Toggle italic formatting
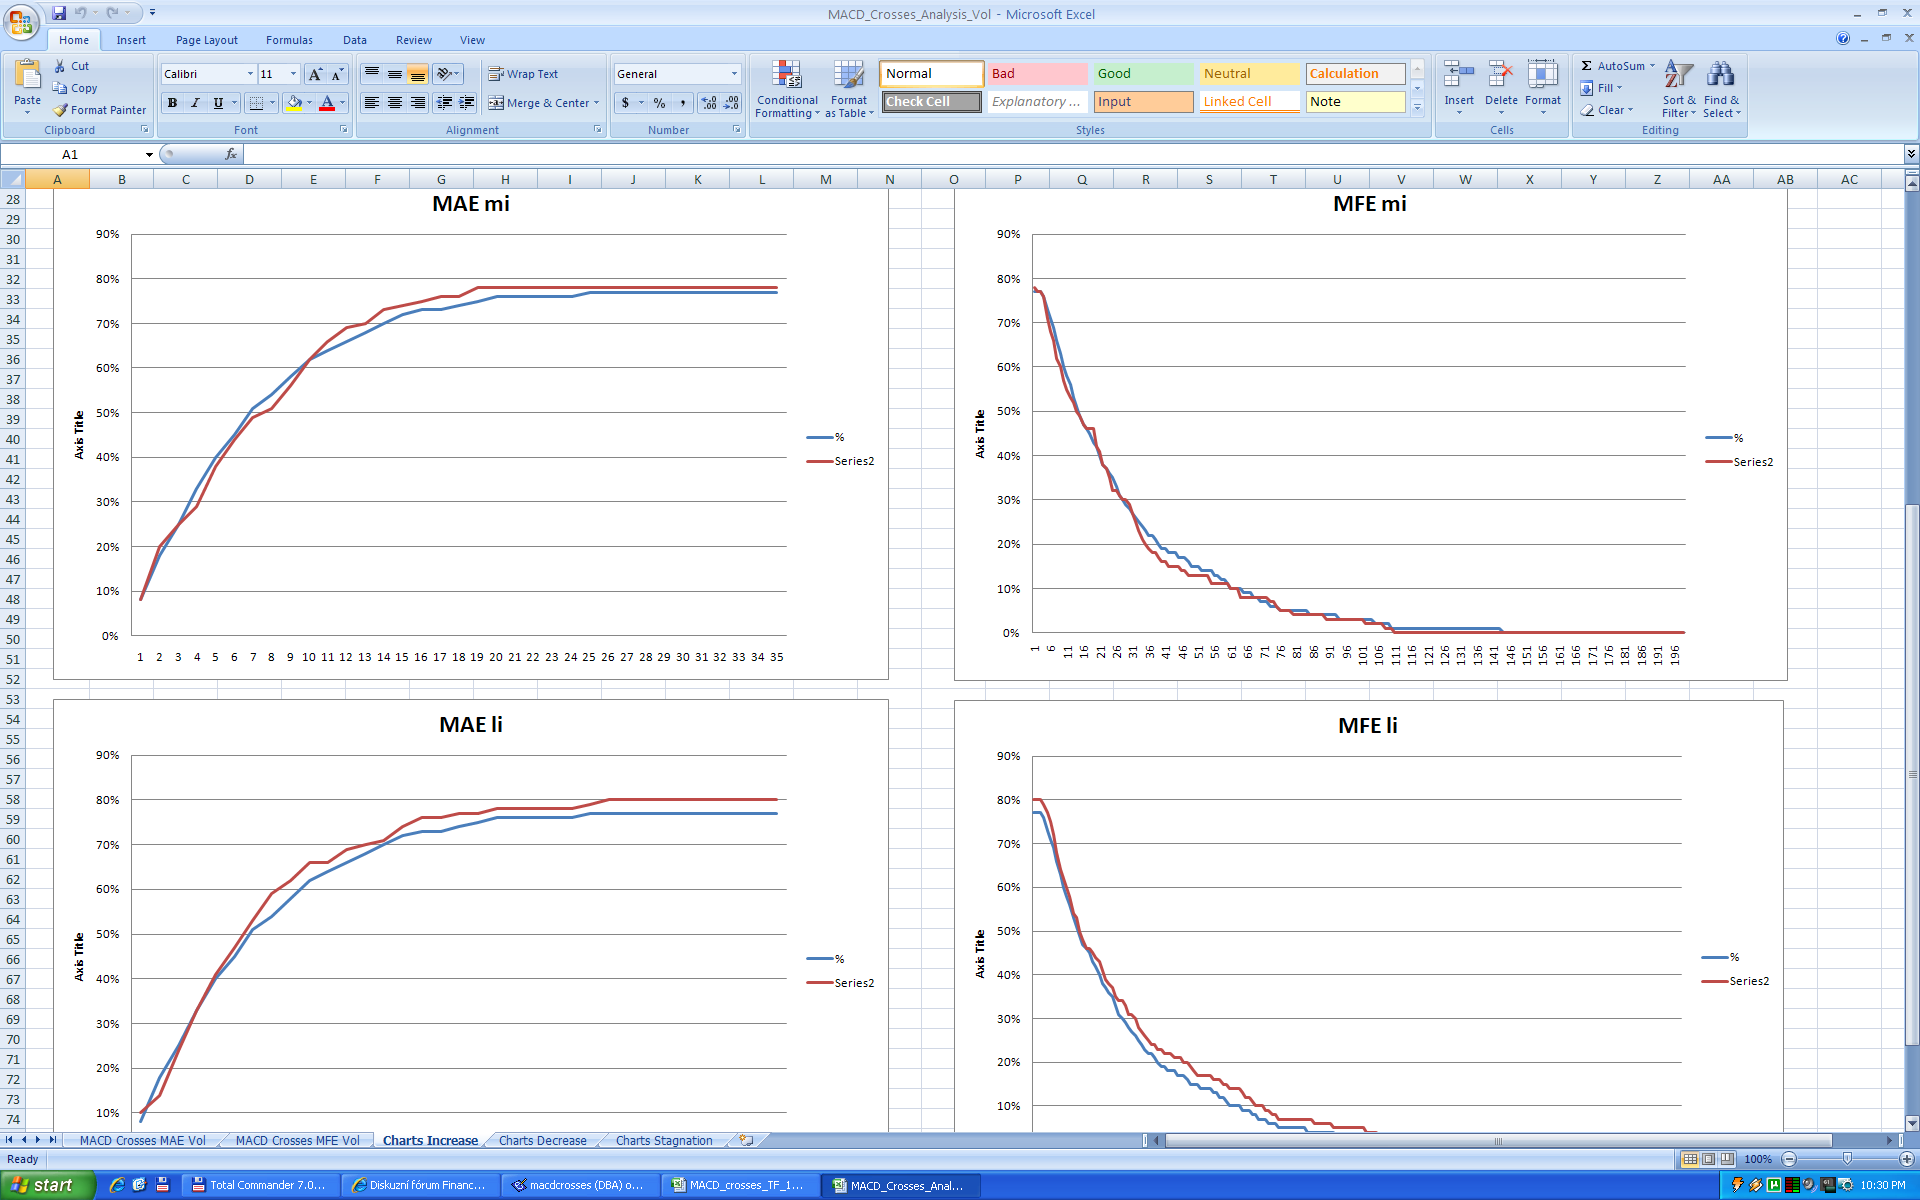 pos(195,103)
